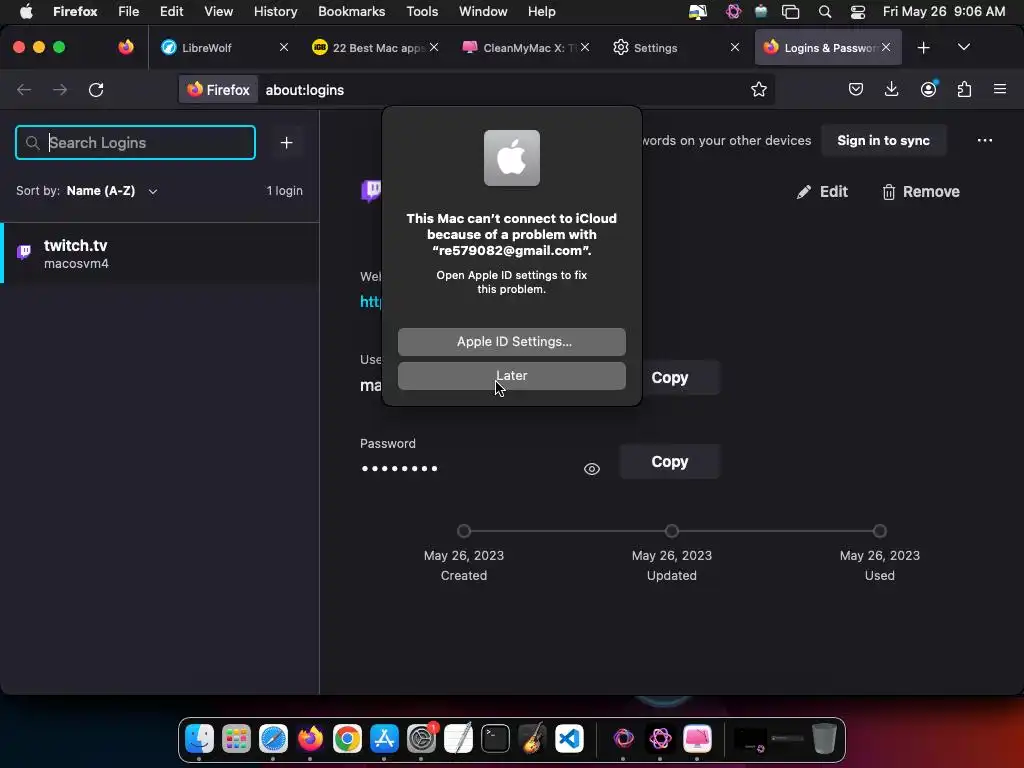The image size is (1024, 768).
Task: Click the Created timeline marker
Action: pyautogui.click(x=464, y=531)
